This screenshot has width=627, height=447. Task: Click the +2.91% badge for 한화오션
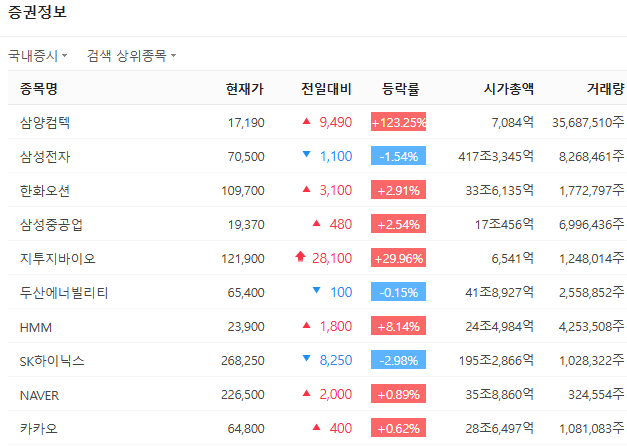coord(398,190)
